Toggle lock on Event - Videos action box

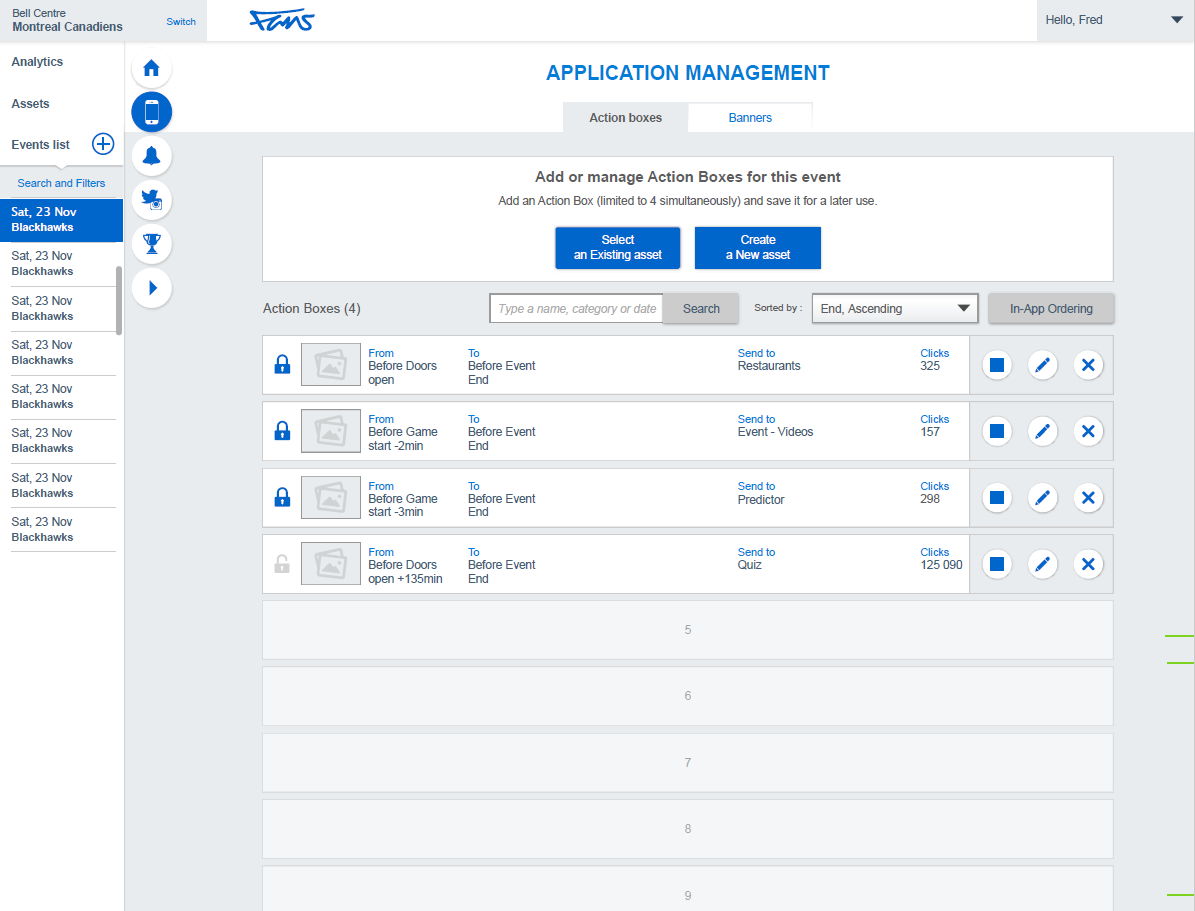282,431
